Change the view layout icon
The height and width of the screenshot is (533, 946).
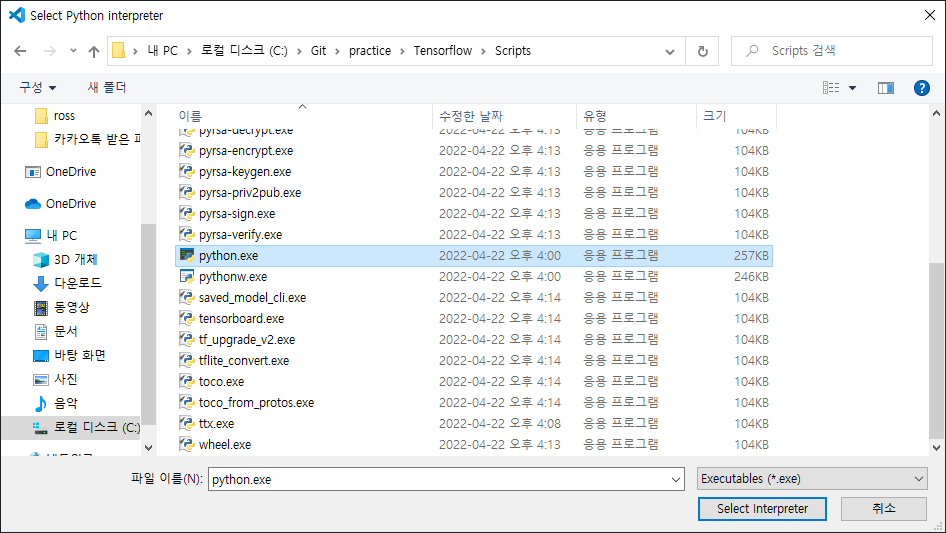[x=831, y=88]
